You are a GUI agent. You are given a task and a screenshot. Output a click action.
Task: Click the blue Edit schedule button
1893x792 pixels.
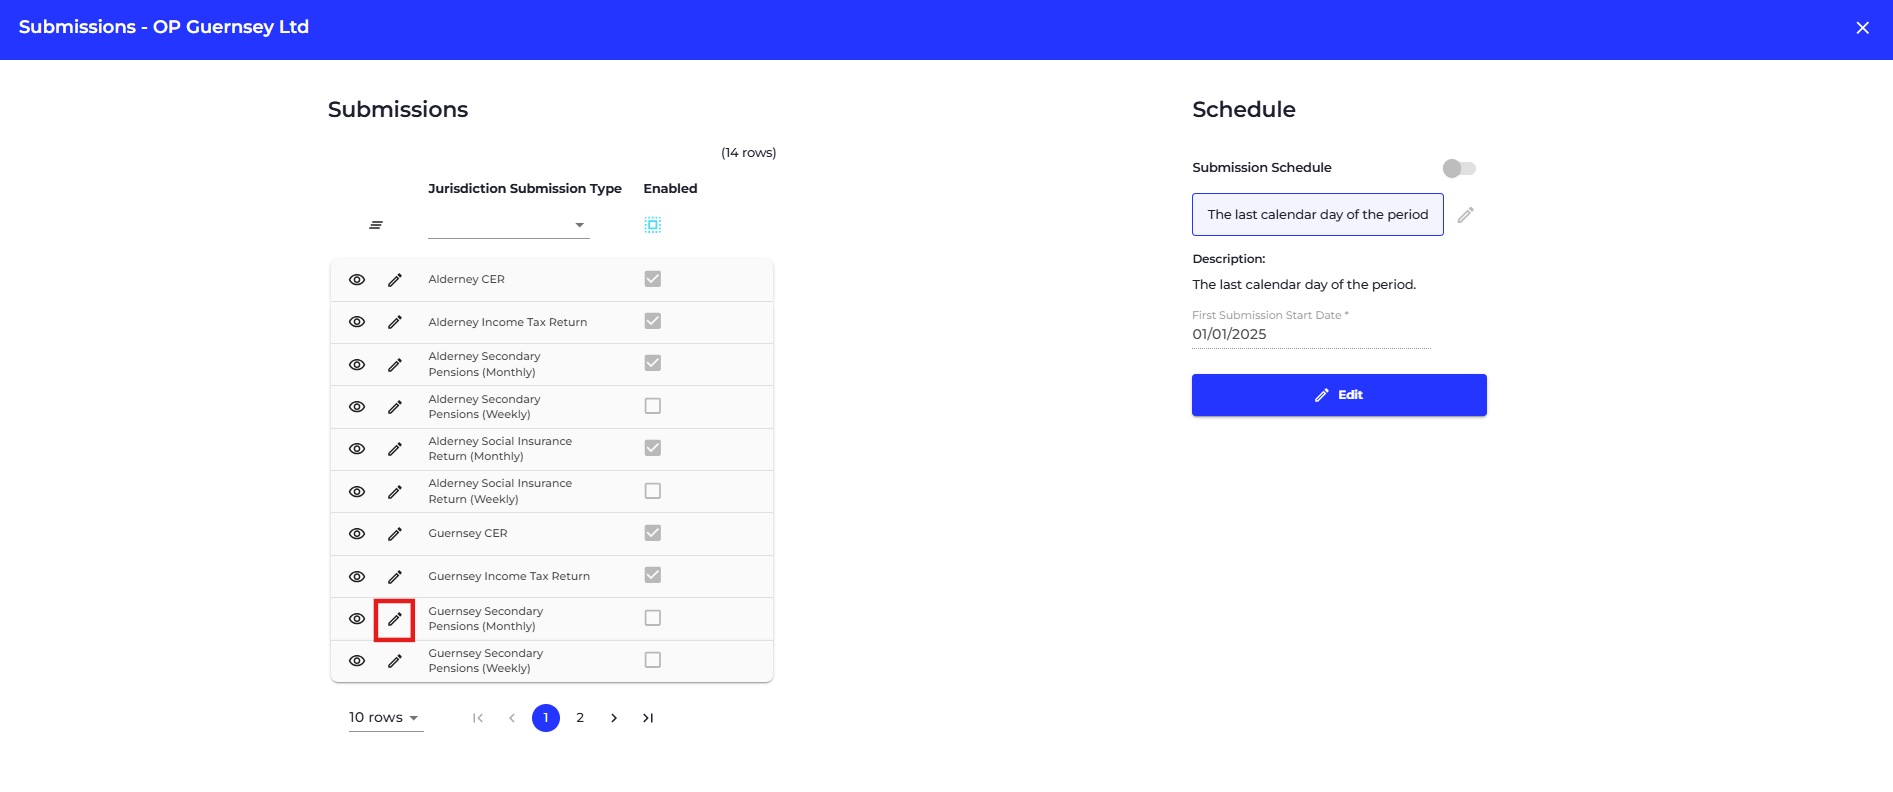[x=1339, y=395]
